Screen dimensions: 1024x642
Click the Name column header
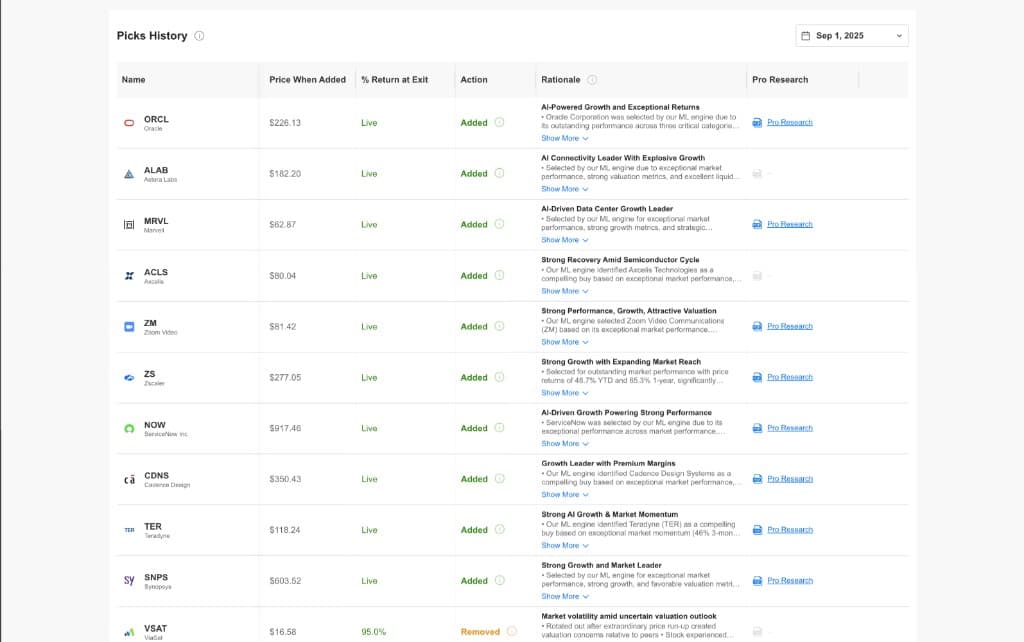(133, 80)
